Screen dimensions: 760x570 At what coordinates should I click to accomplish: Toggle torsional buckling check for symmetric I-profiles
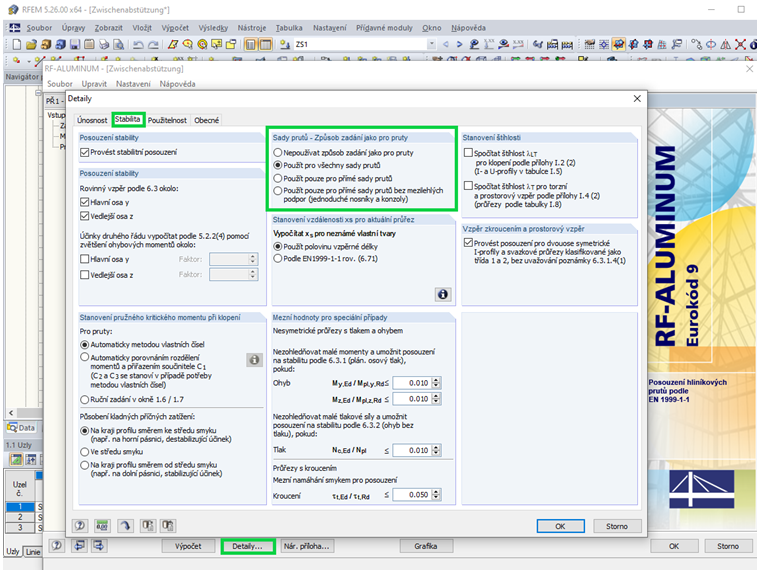[468, 243]
